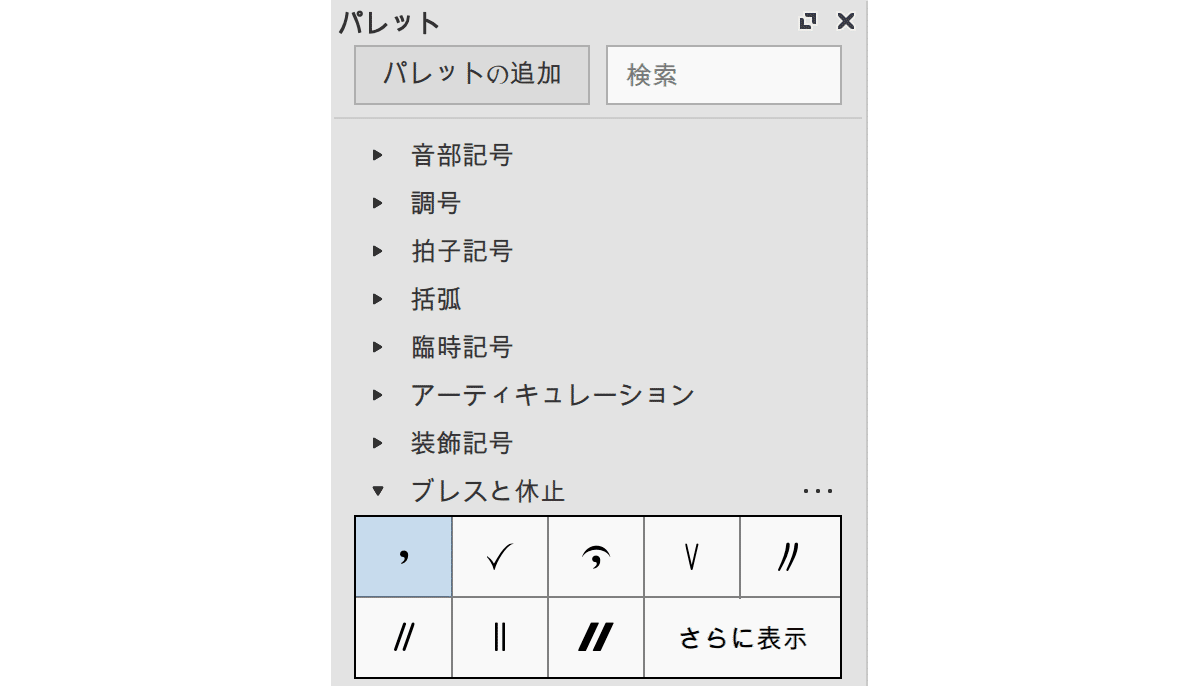Viewport: 1200px width, 686px height.
Task: Select the thick bold caesura symbol
Action: 596,637
